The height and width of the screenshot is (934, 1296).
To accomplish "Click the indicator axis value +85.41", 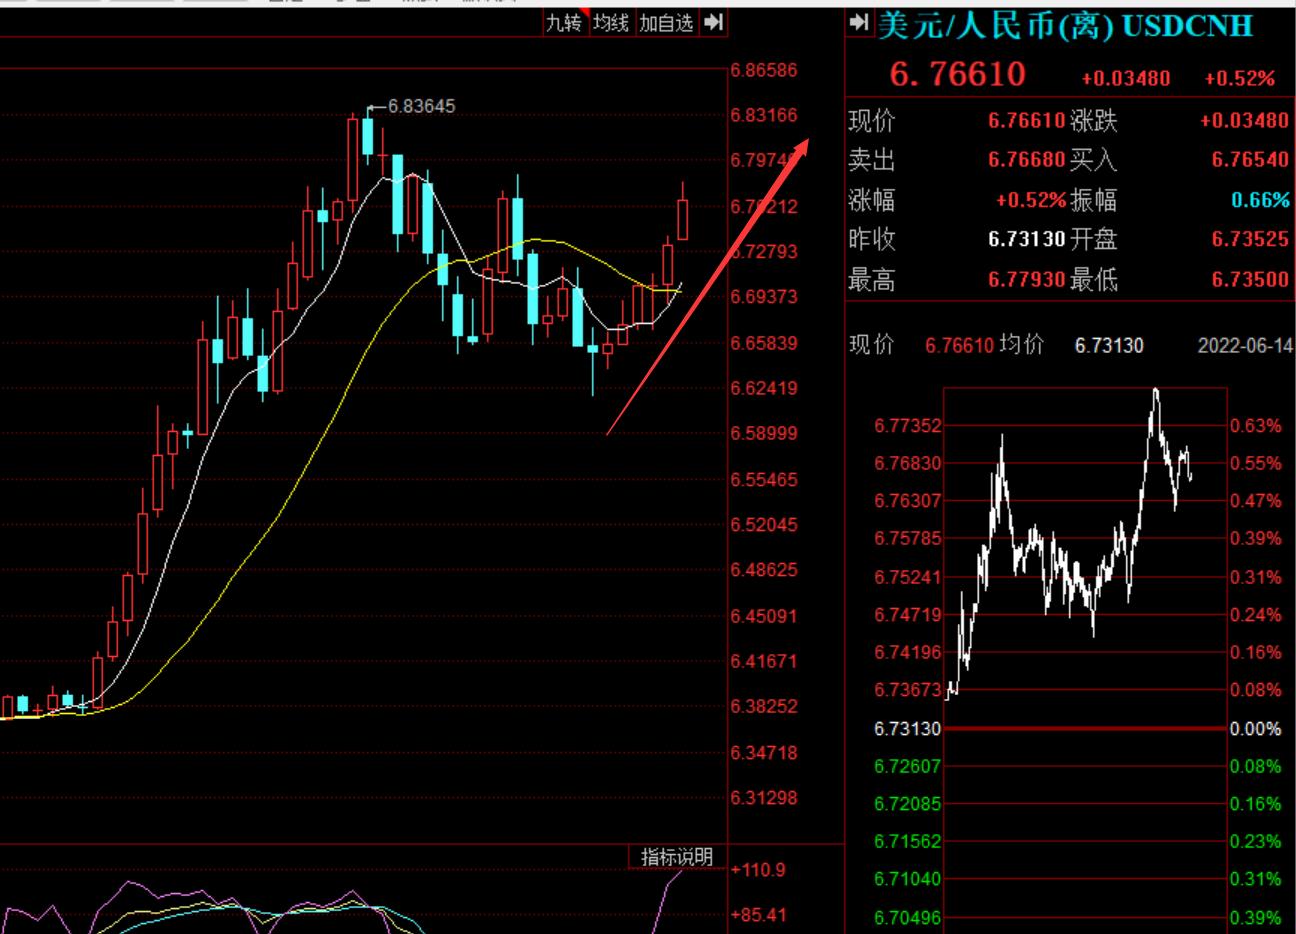I will click(759, 915).
